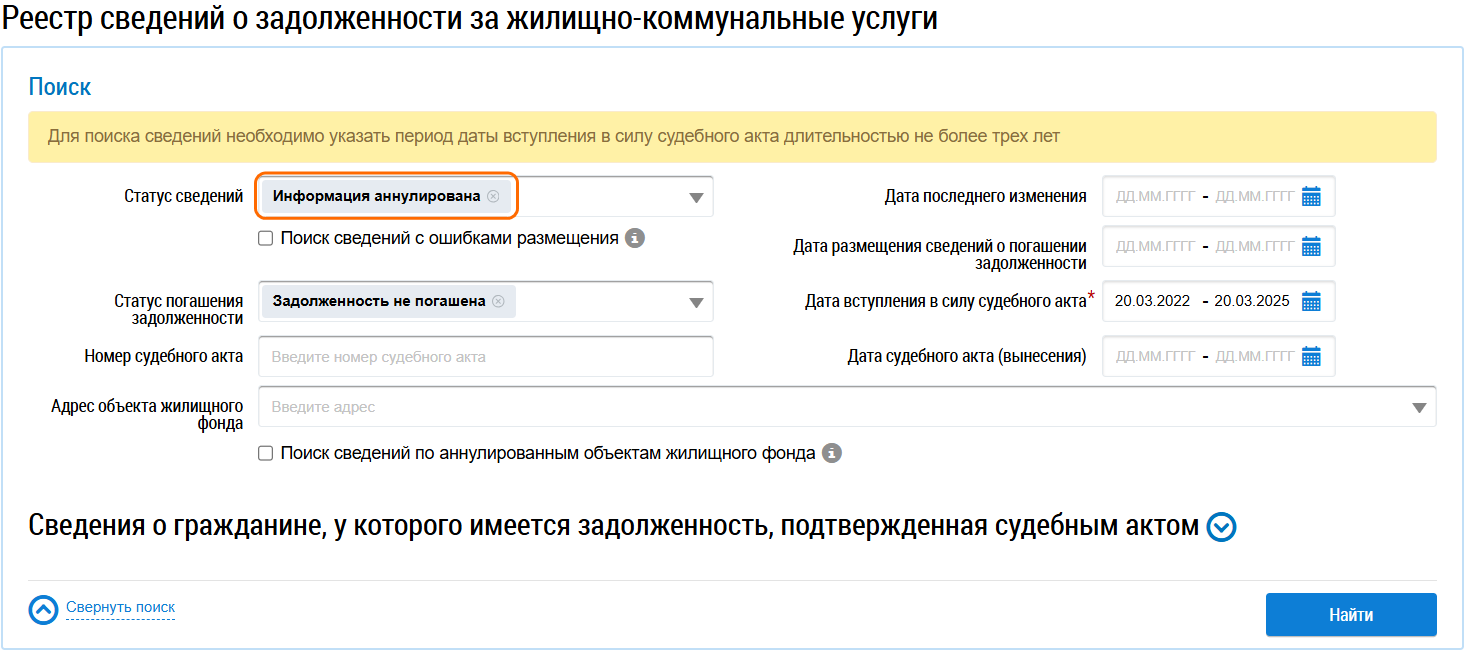
Task: Focus the court act number input field
Action: 485,357
